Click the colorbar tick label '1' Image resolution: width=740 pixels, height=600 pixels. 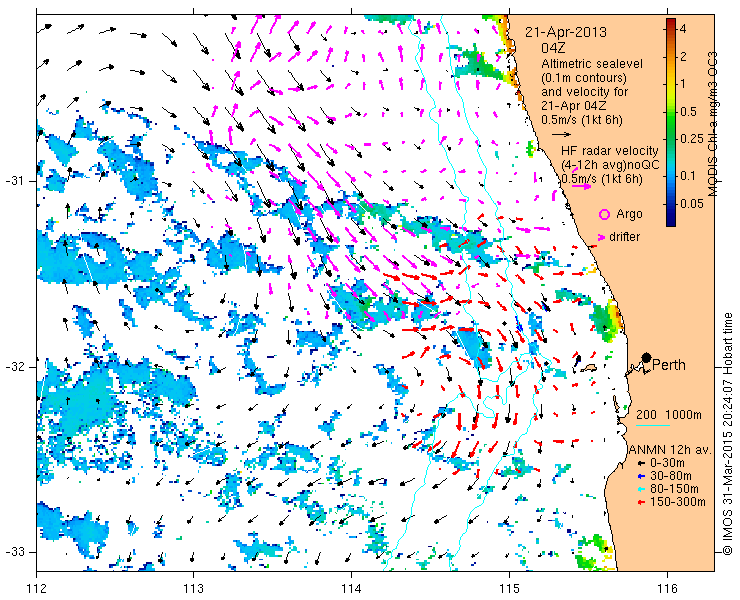tap(682, 85)
